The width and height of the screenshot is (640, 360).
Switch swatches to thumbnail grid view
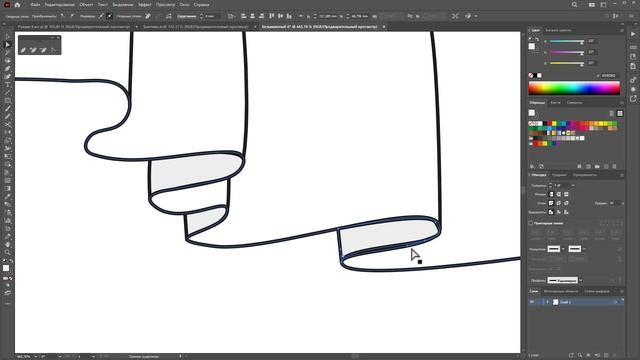tap(620, 113)
